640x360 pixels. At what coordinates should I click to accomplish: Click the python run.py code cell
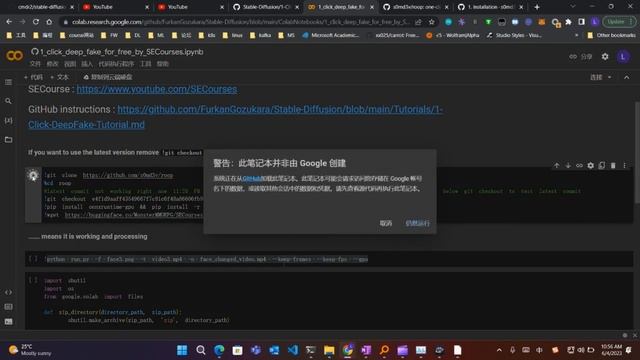coord(329,259)
